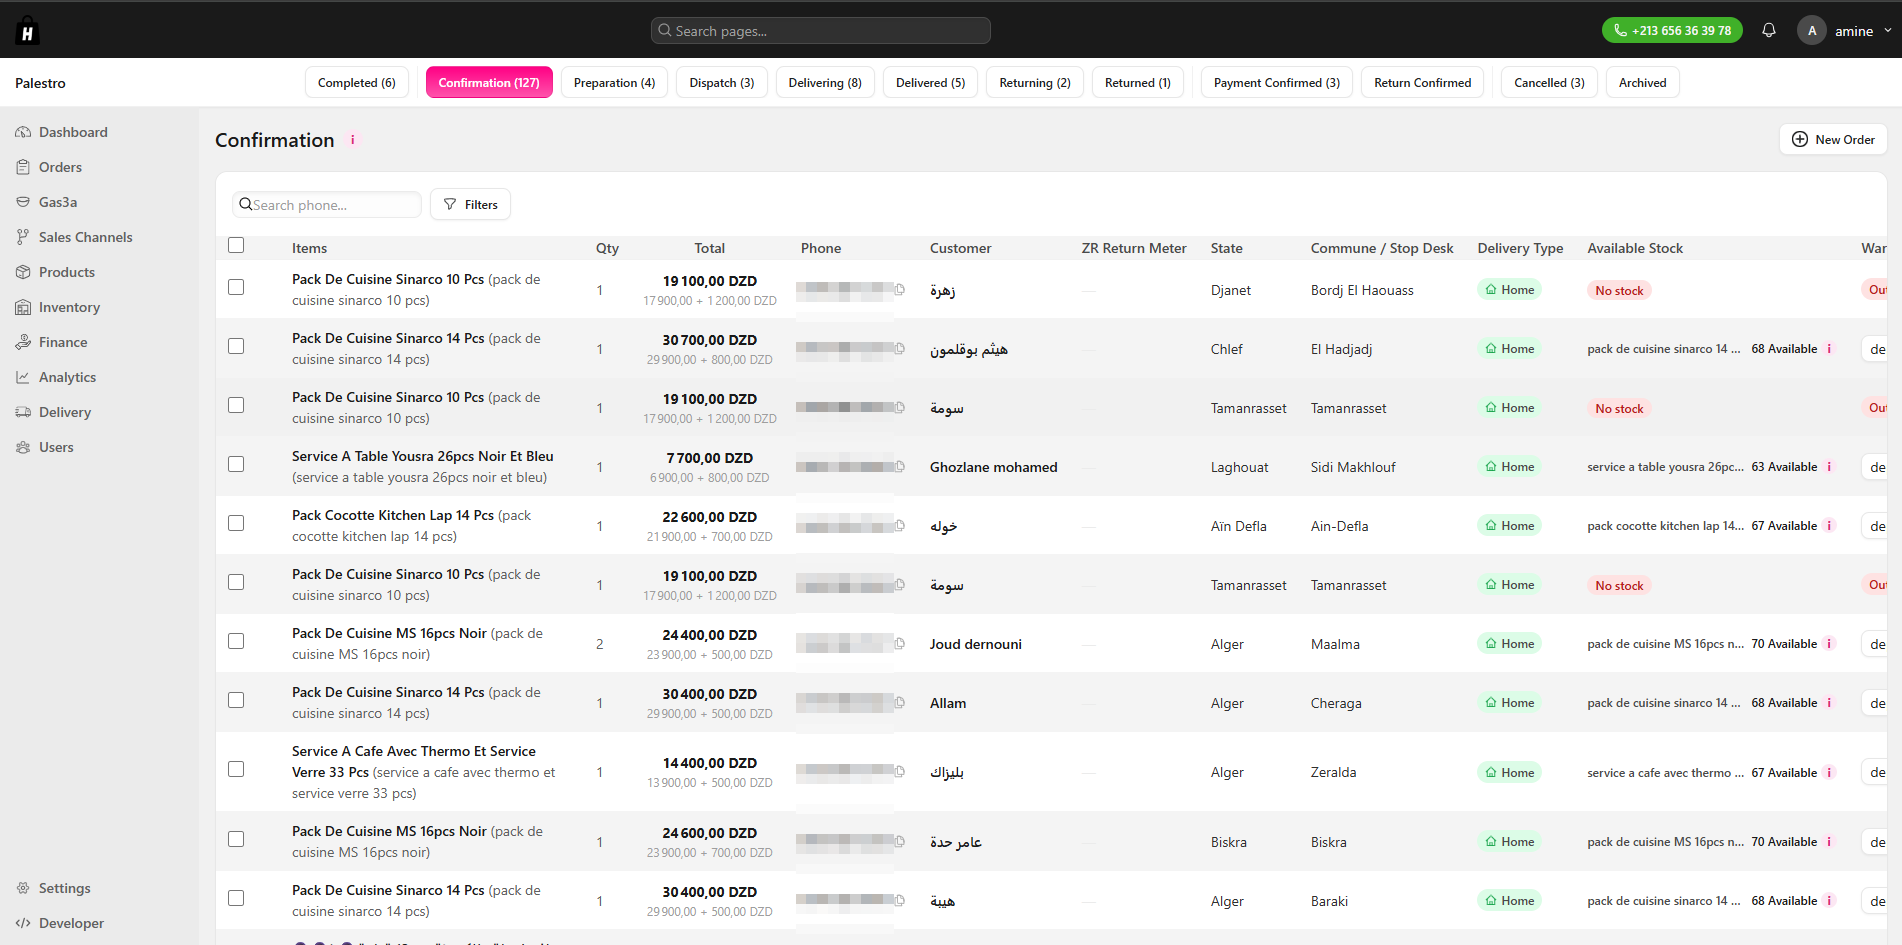Open the Delivering (8) tab
The image size is (1902, 945).
pos(825,83)
